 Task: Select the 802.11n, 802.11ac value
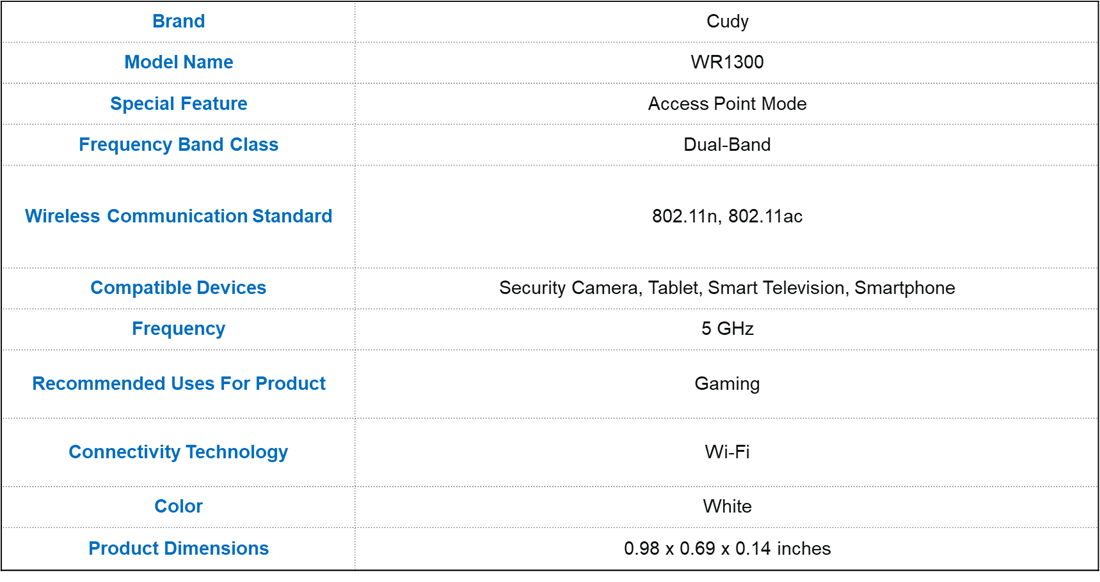coord(727,216)
